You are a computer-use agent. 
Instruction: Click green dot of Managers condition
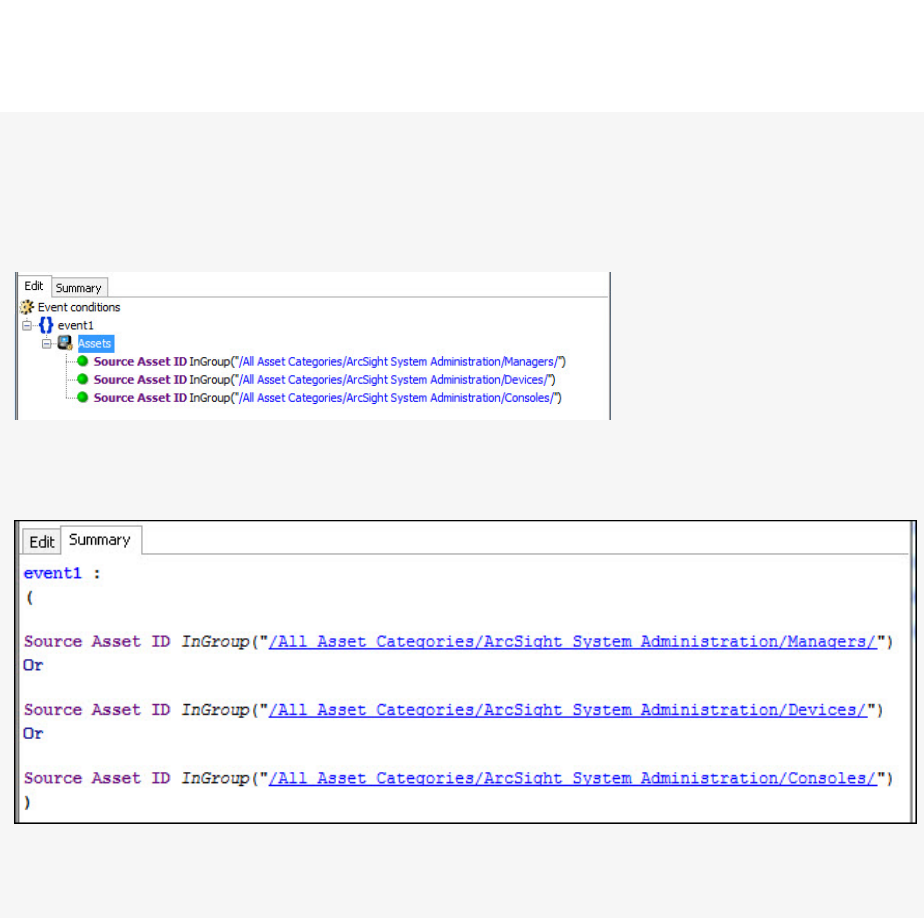(x=82, y=361)
